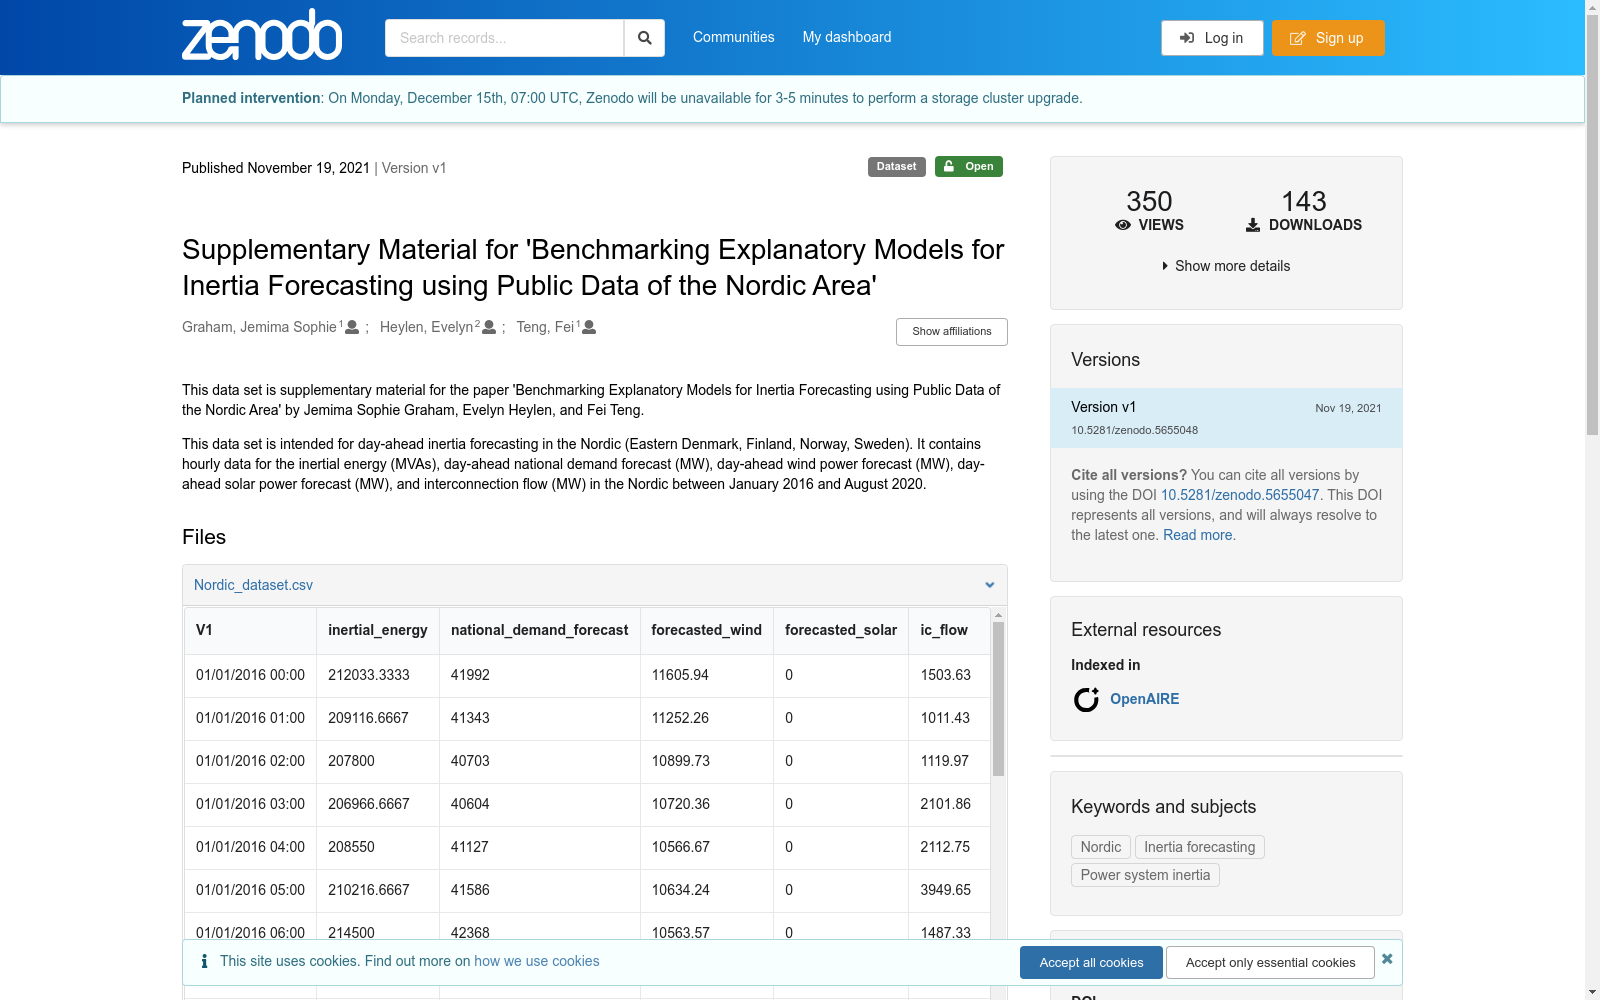
Task: Open the OpenAIRE link
Action: coord(1144,699)
